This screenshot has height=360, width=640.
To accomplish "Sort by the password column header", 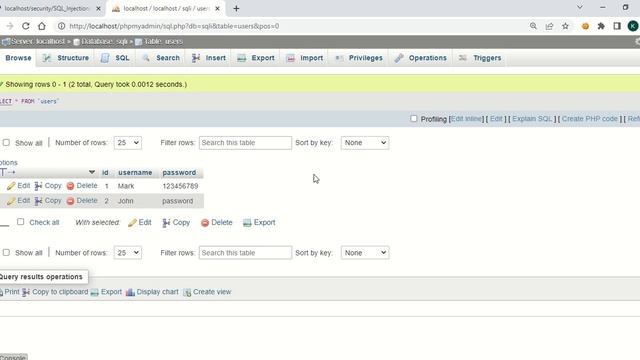I will point(179,173).
